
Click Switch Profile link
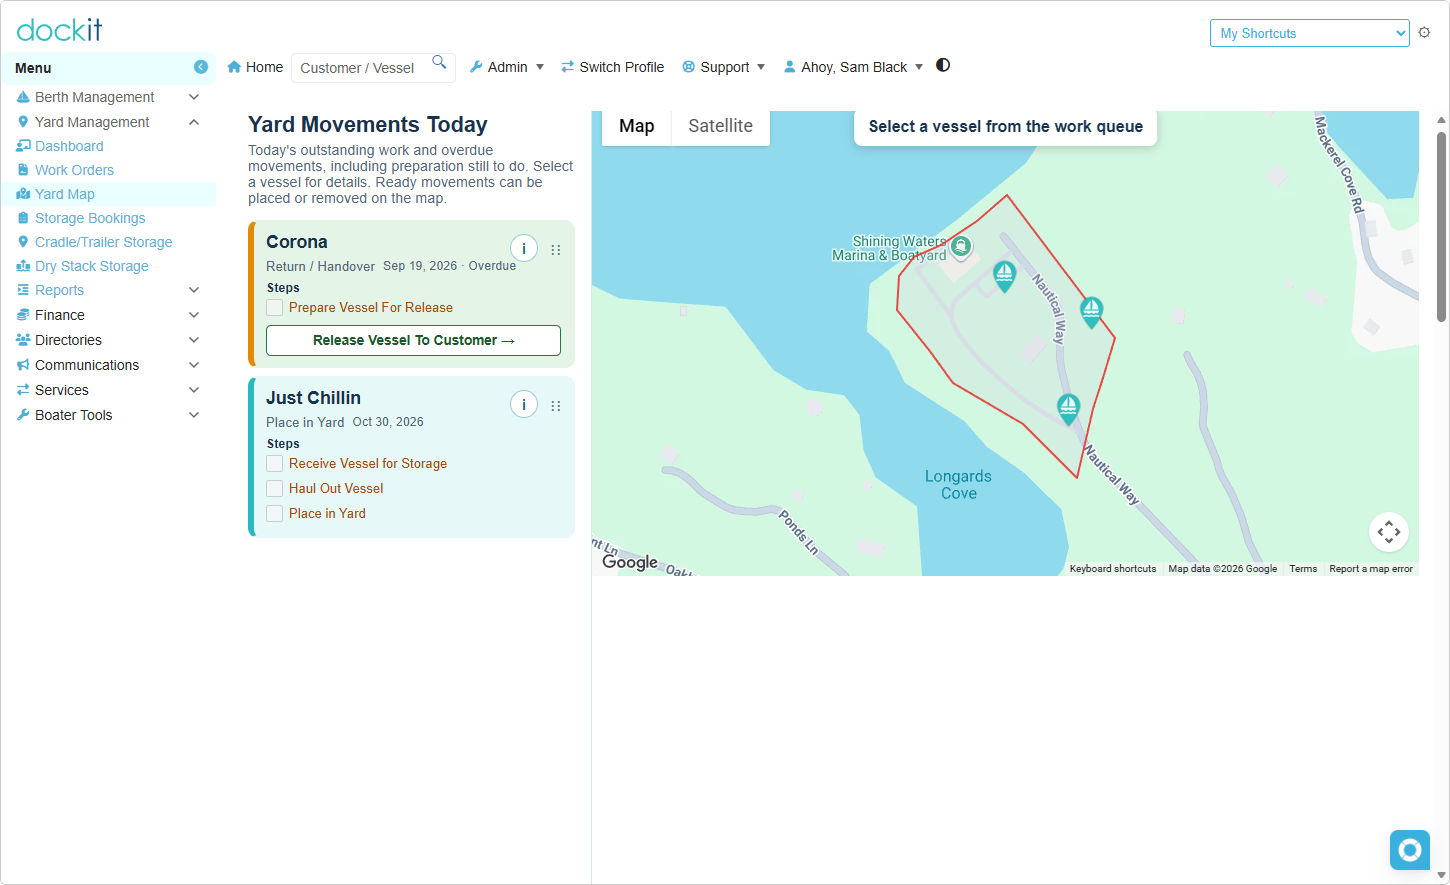[x=612, y=67]
